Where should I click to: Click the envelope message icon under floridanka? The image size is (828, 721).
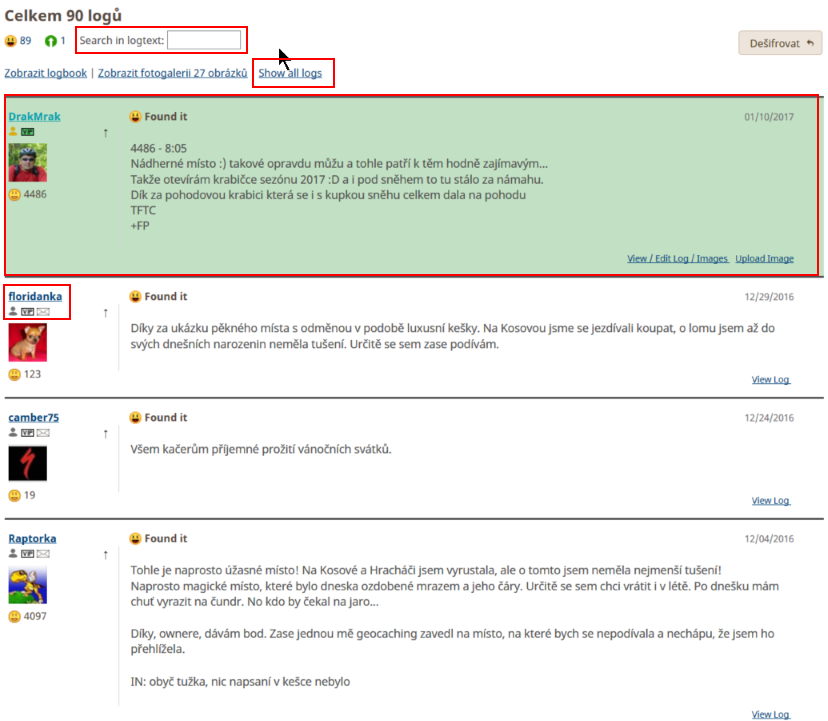click(43, 312)
